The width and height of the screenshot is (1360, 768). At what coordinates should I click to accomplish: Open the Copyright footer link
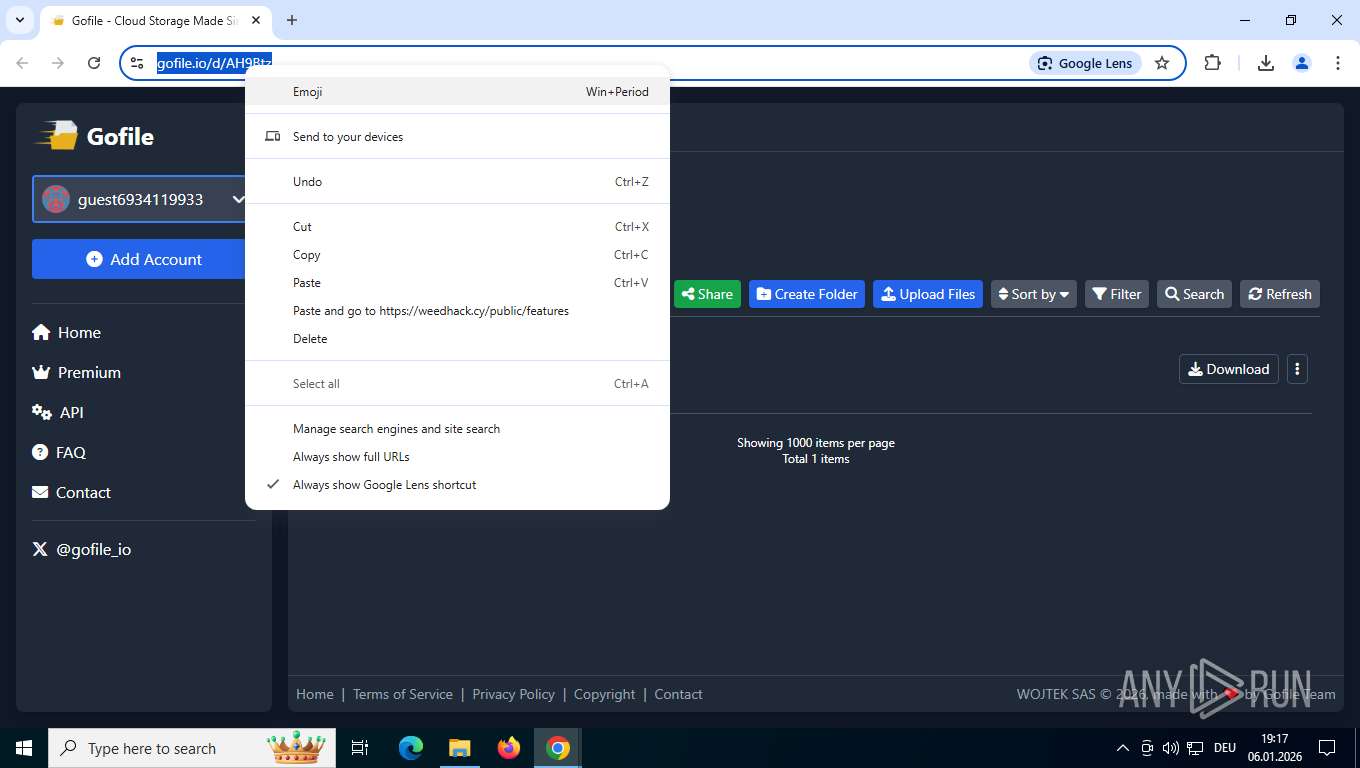[x=604, y=694]
